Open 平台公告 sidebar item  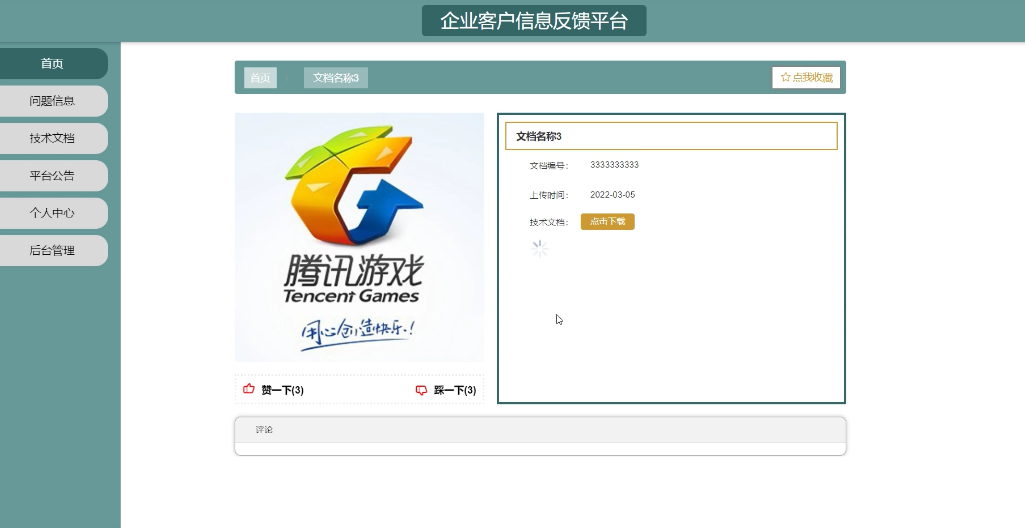tap(52, 175)
